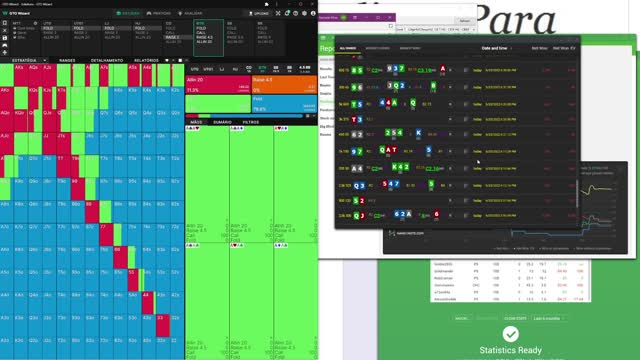Click the strategy frequency bar under action boxes
640x360 pixels.
coord(244,116)
